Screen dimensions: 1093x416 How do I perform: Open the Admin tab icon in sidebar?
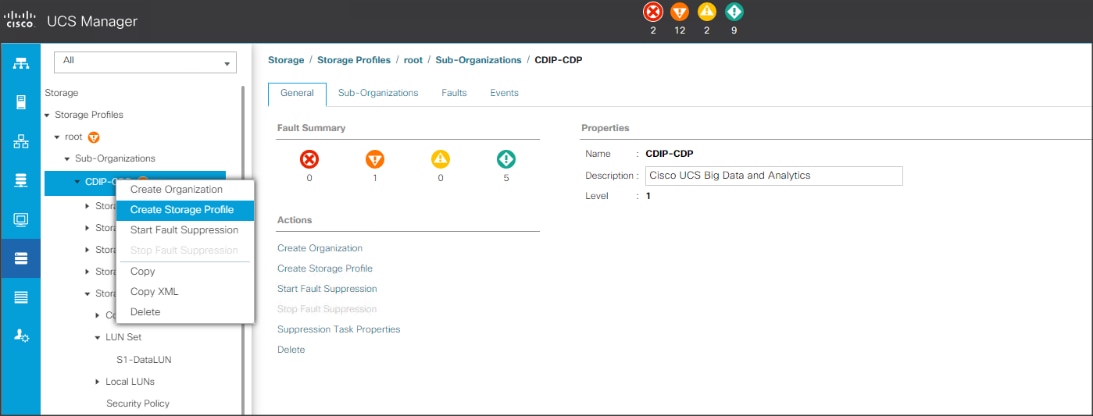[21, 336]
